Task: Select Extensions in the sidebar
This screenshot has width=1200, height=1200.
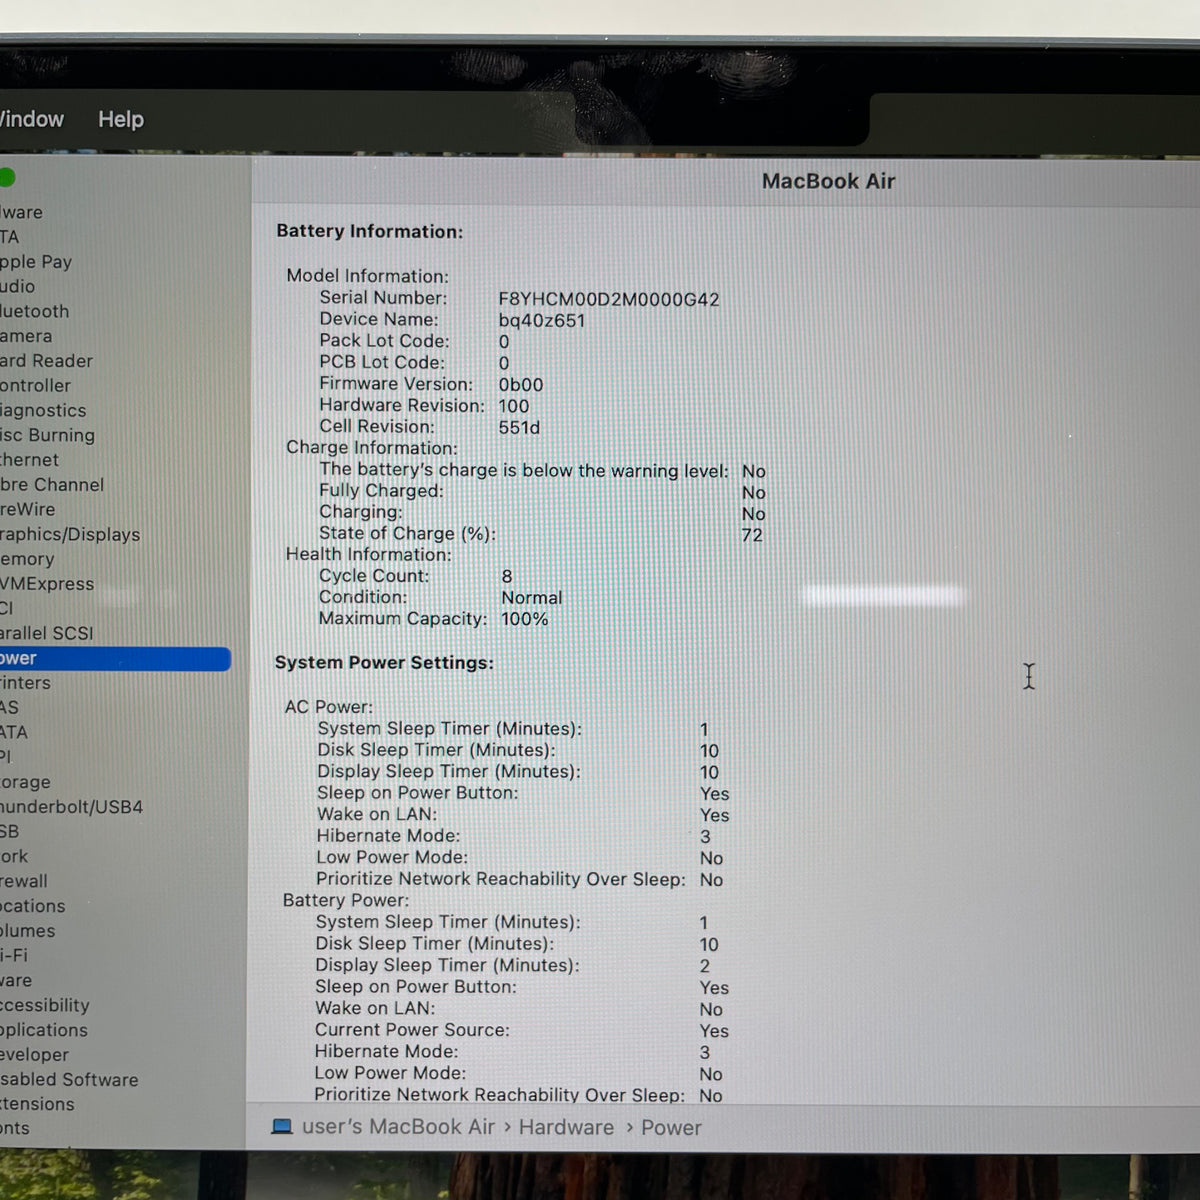Action: 37,1104
